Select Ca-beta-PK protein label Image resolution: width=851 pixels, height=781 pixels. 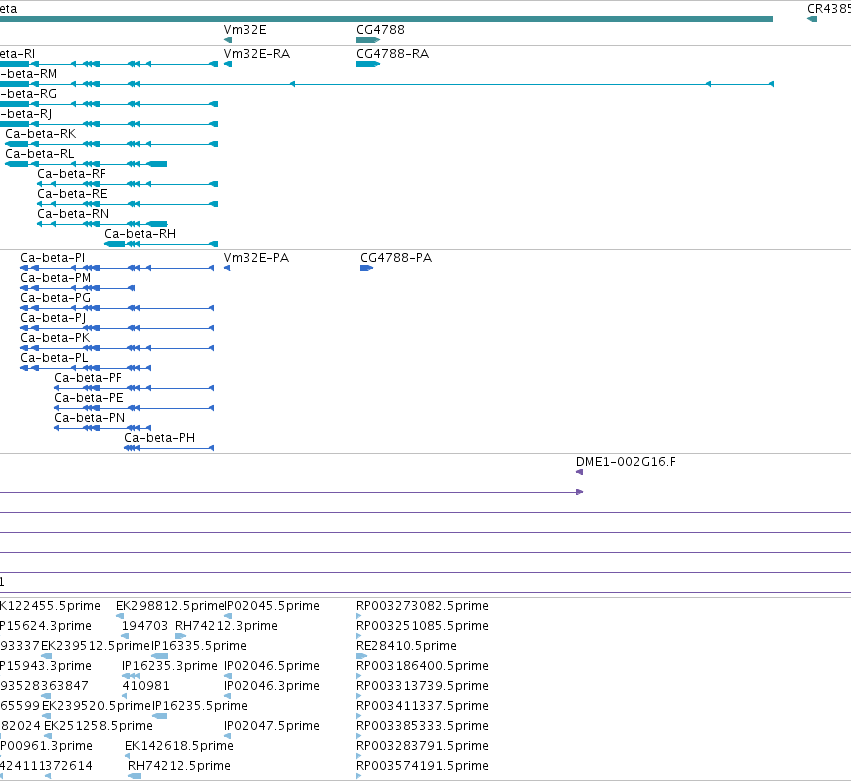(55, 338)
